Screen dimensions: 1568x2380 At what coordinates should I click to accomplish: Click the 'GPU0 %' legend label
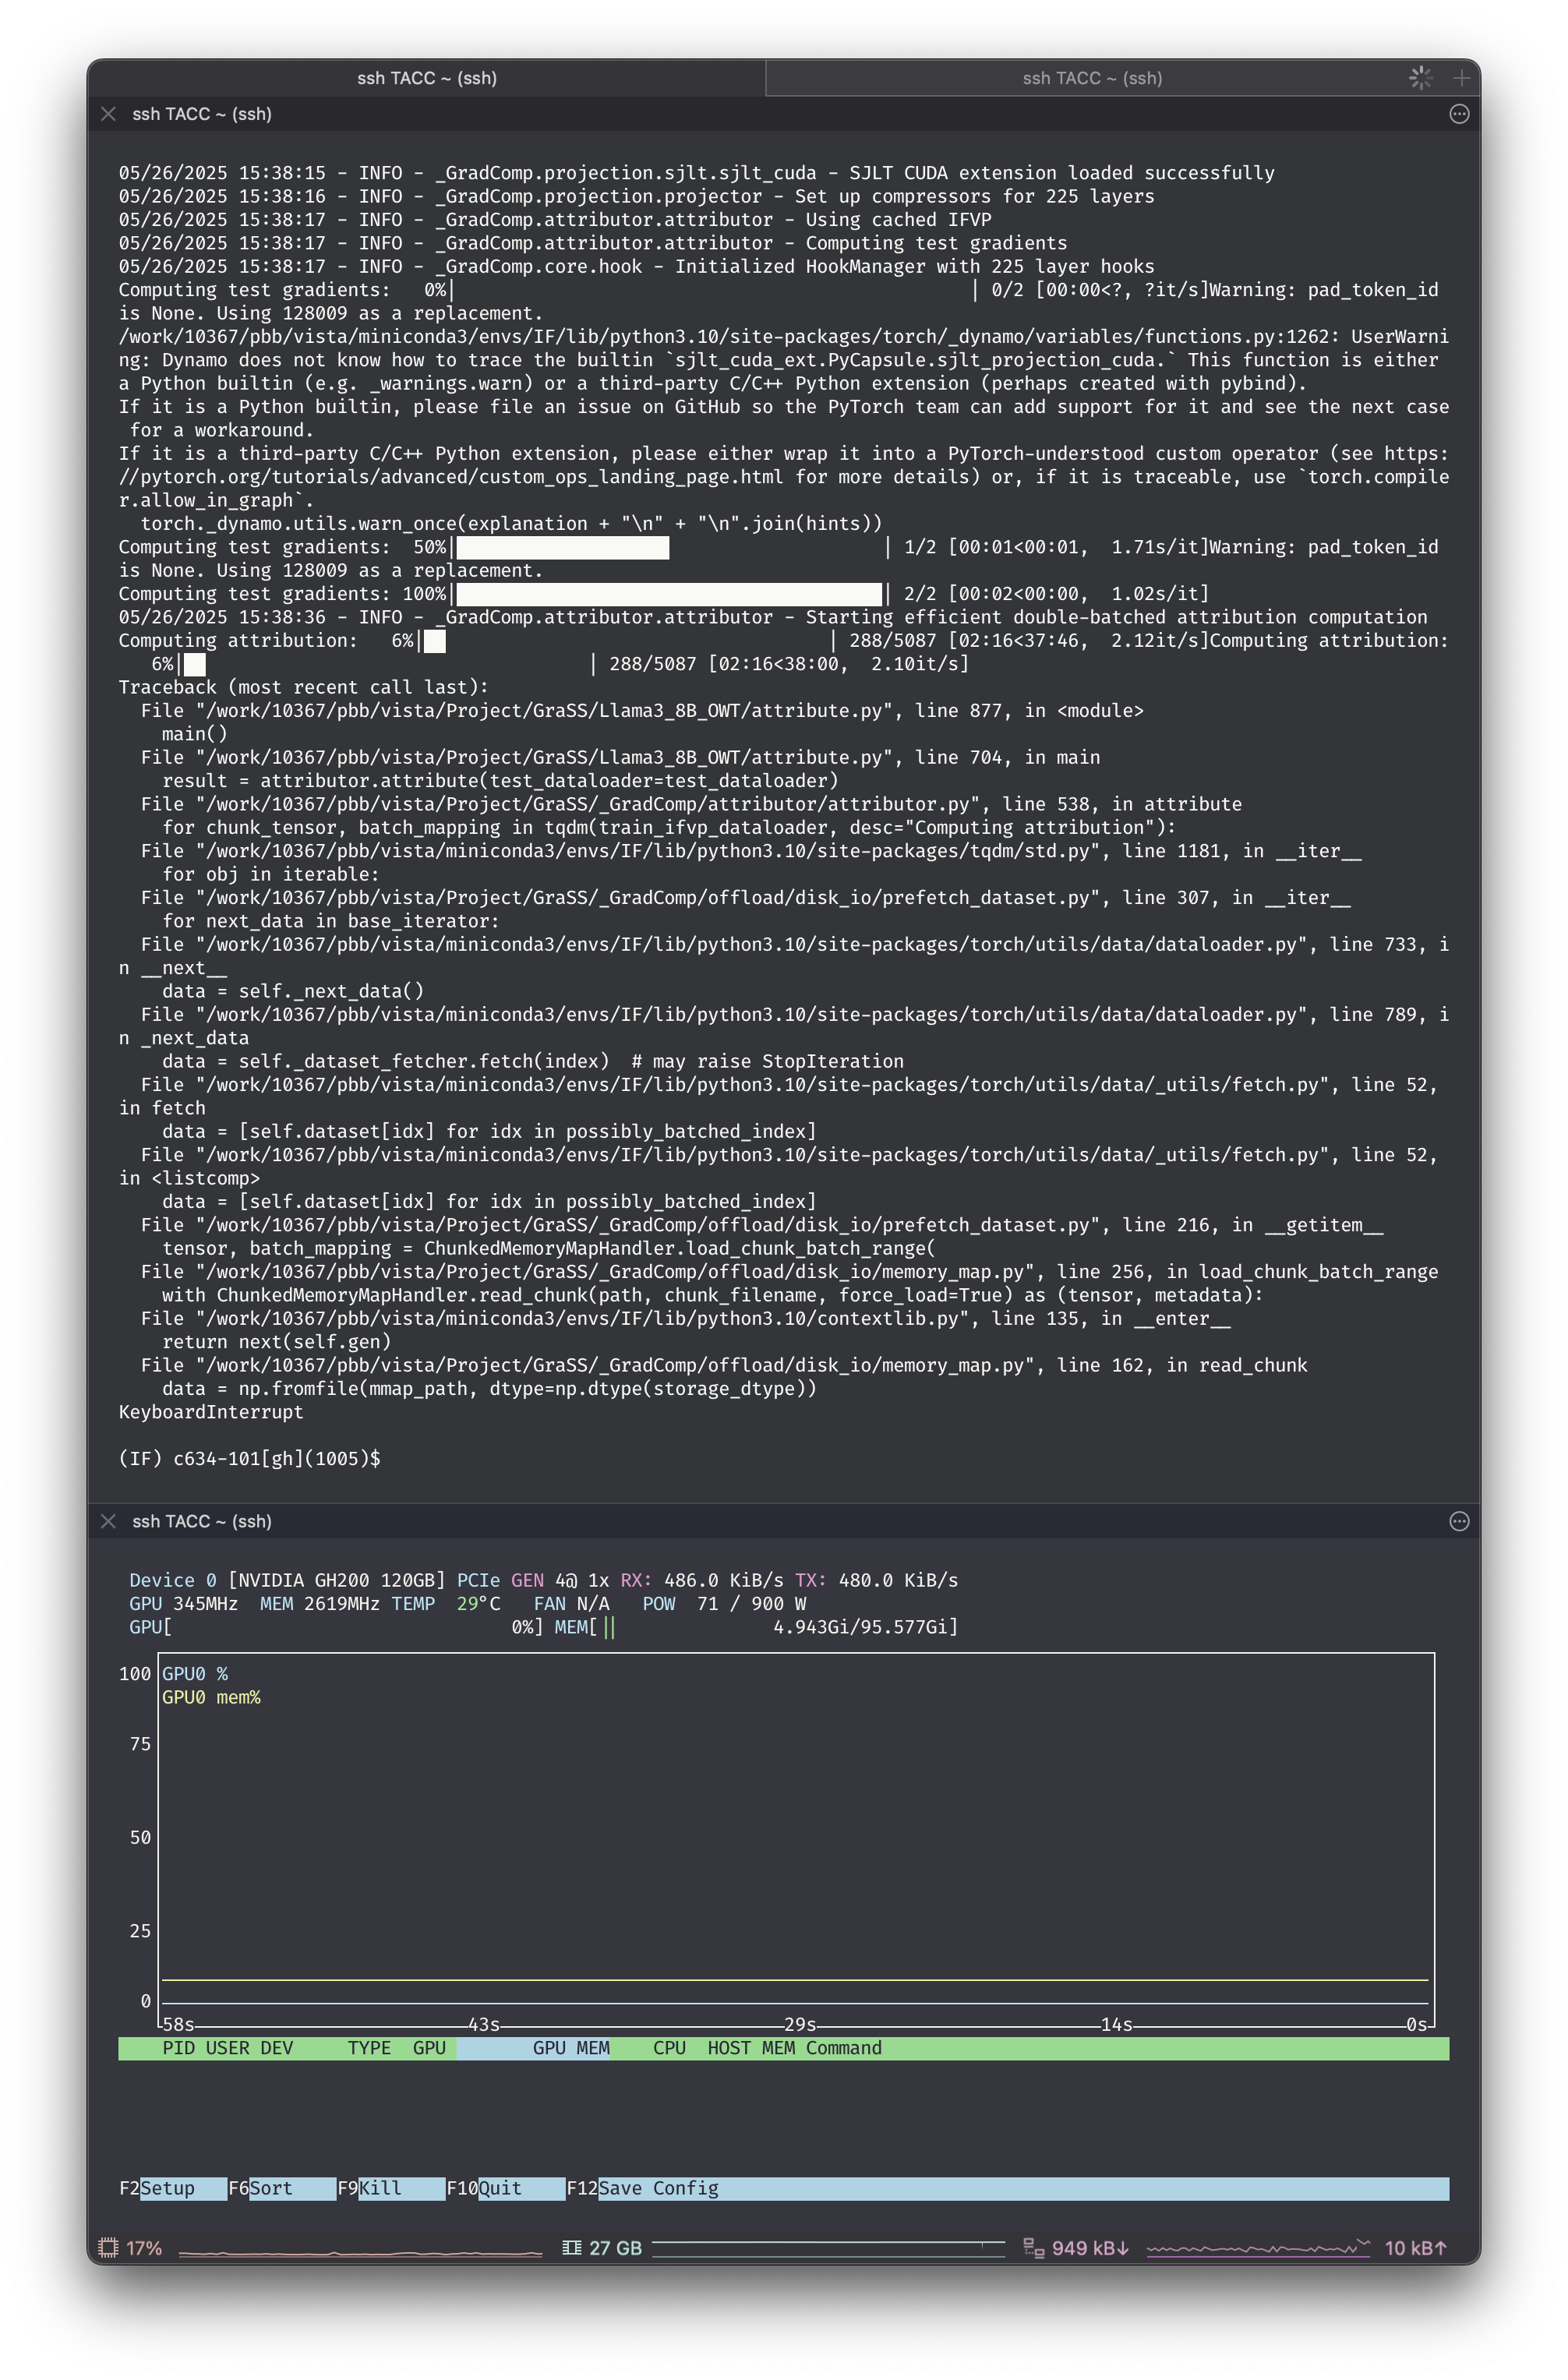click(x=195, y=1674)
